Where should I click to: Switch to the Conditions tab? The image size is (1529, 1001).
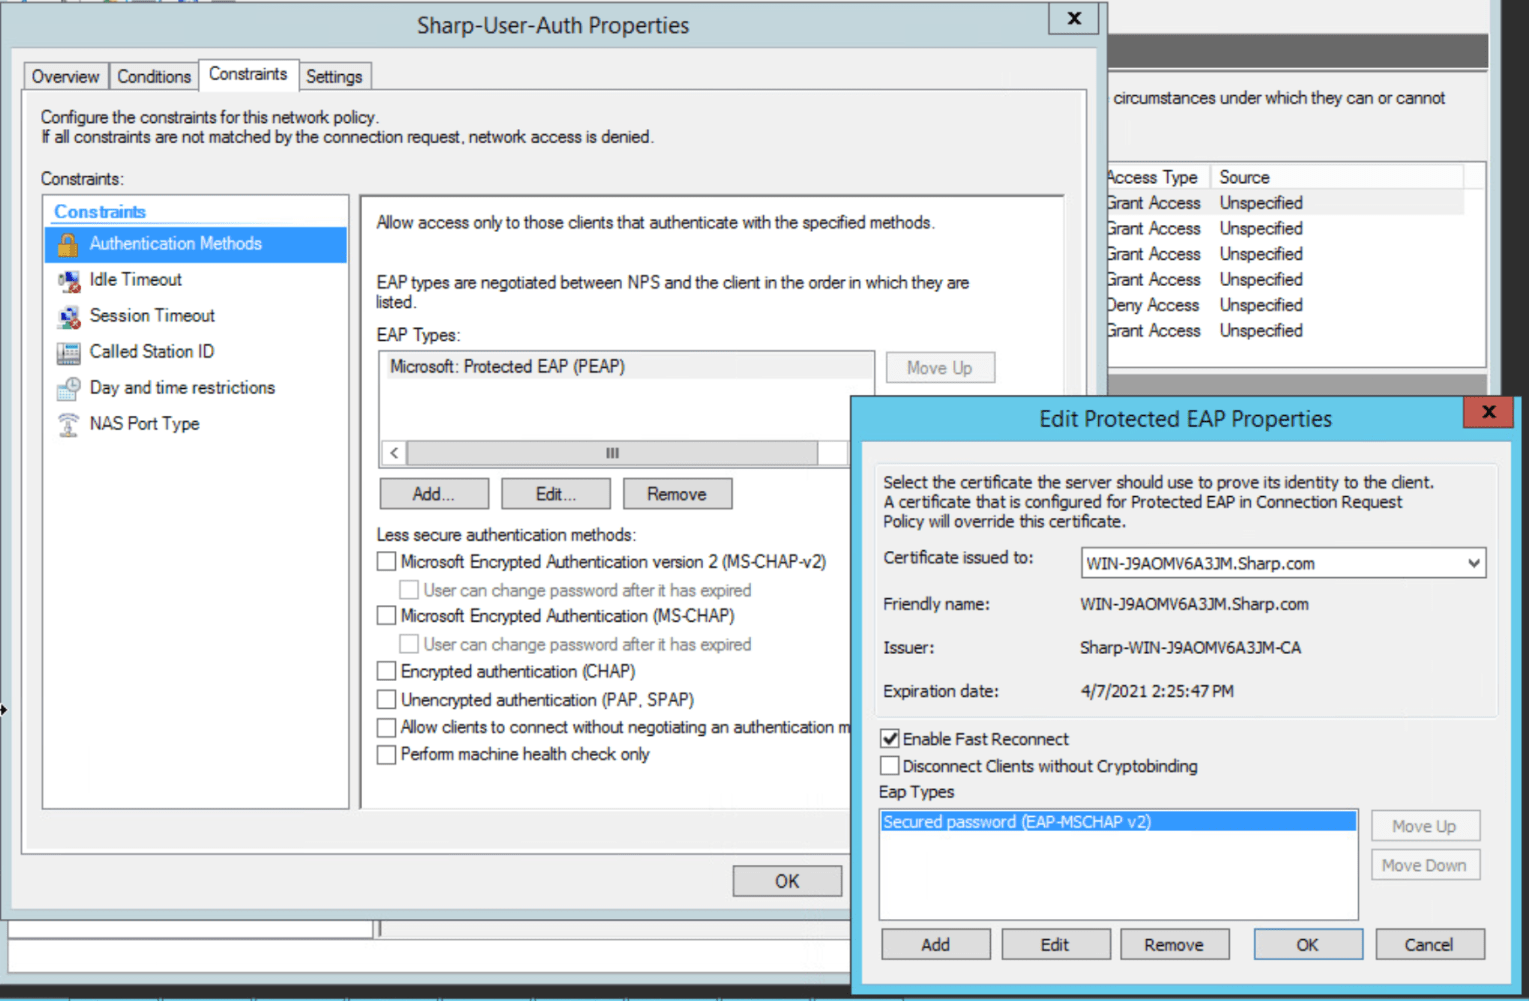coord(153,75)
